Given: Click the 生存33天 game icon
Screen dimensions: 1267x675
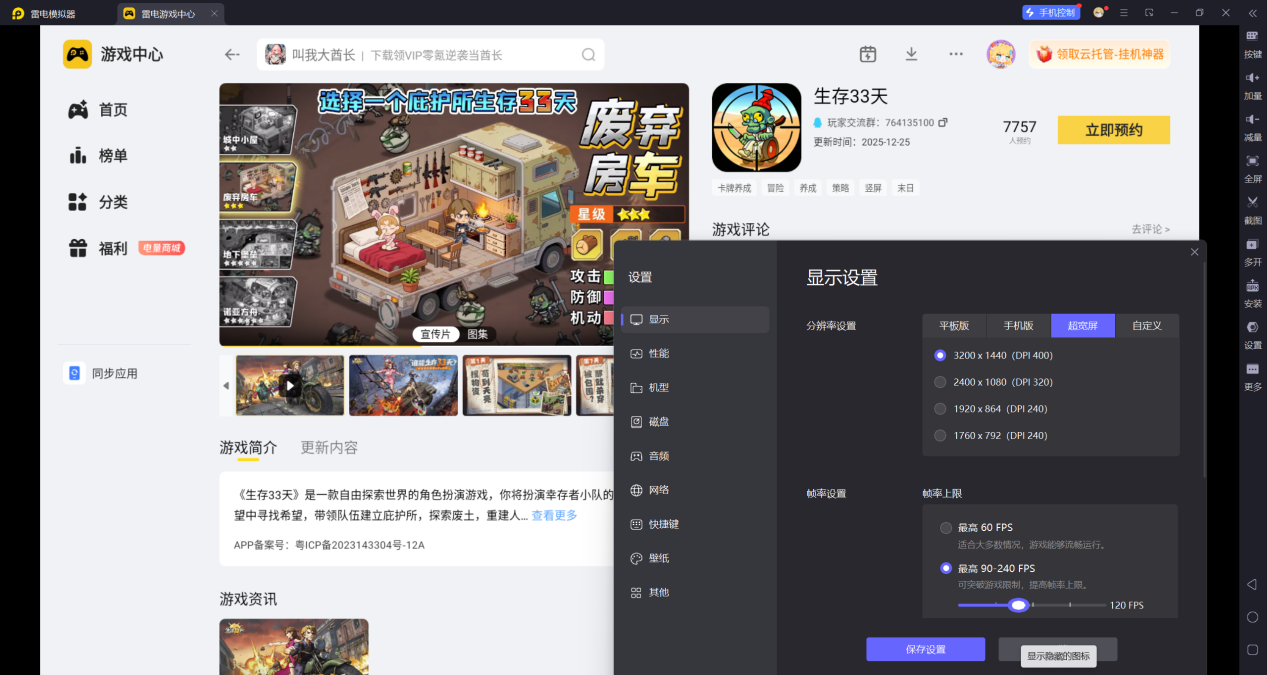Looking at the screenshot, I should click(x=756, y=127).
